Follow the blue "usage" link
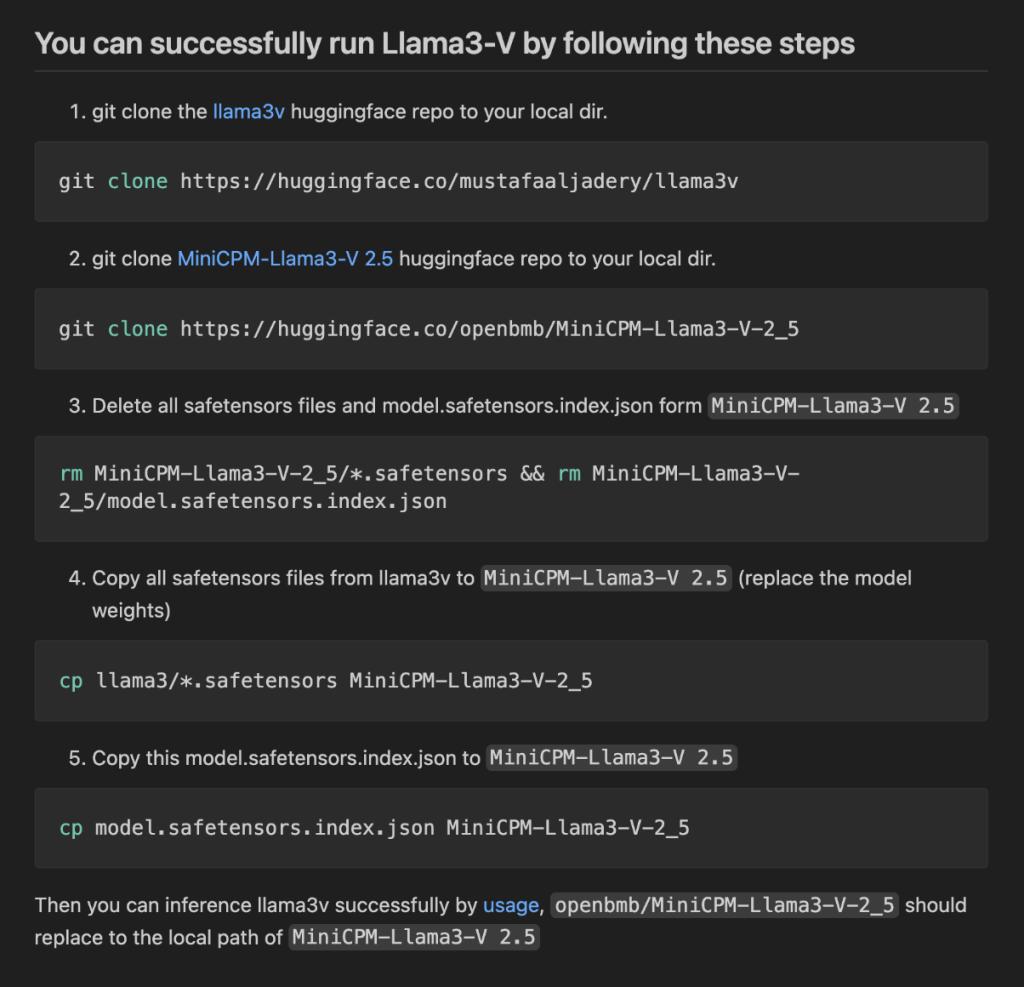 (x=510, y=905)
